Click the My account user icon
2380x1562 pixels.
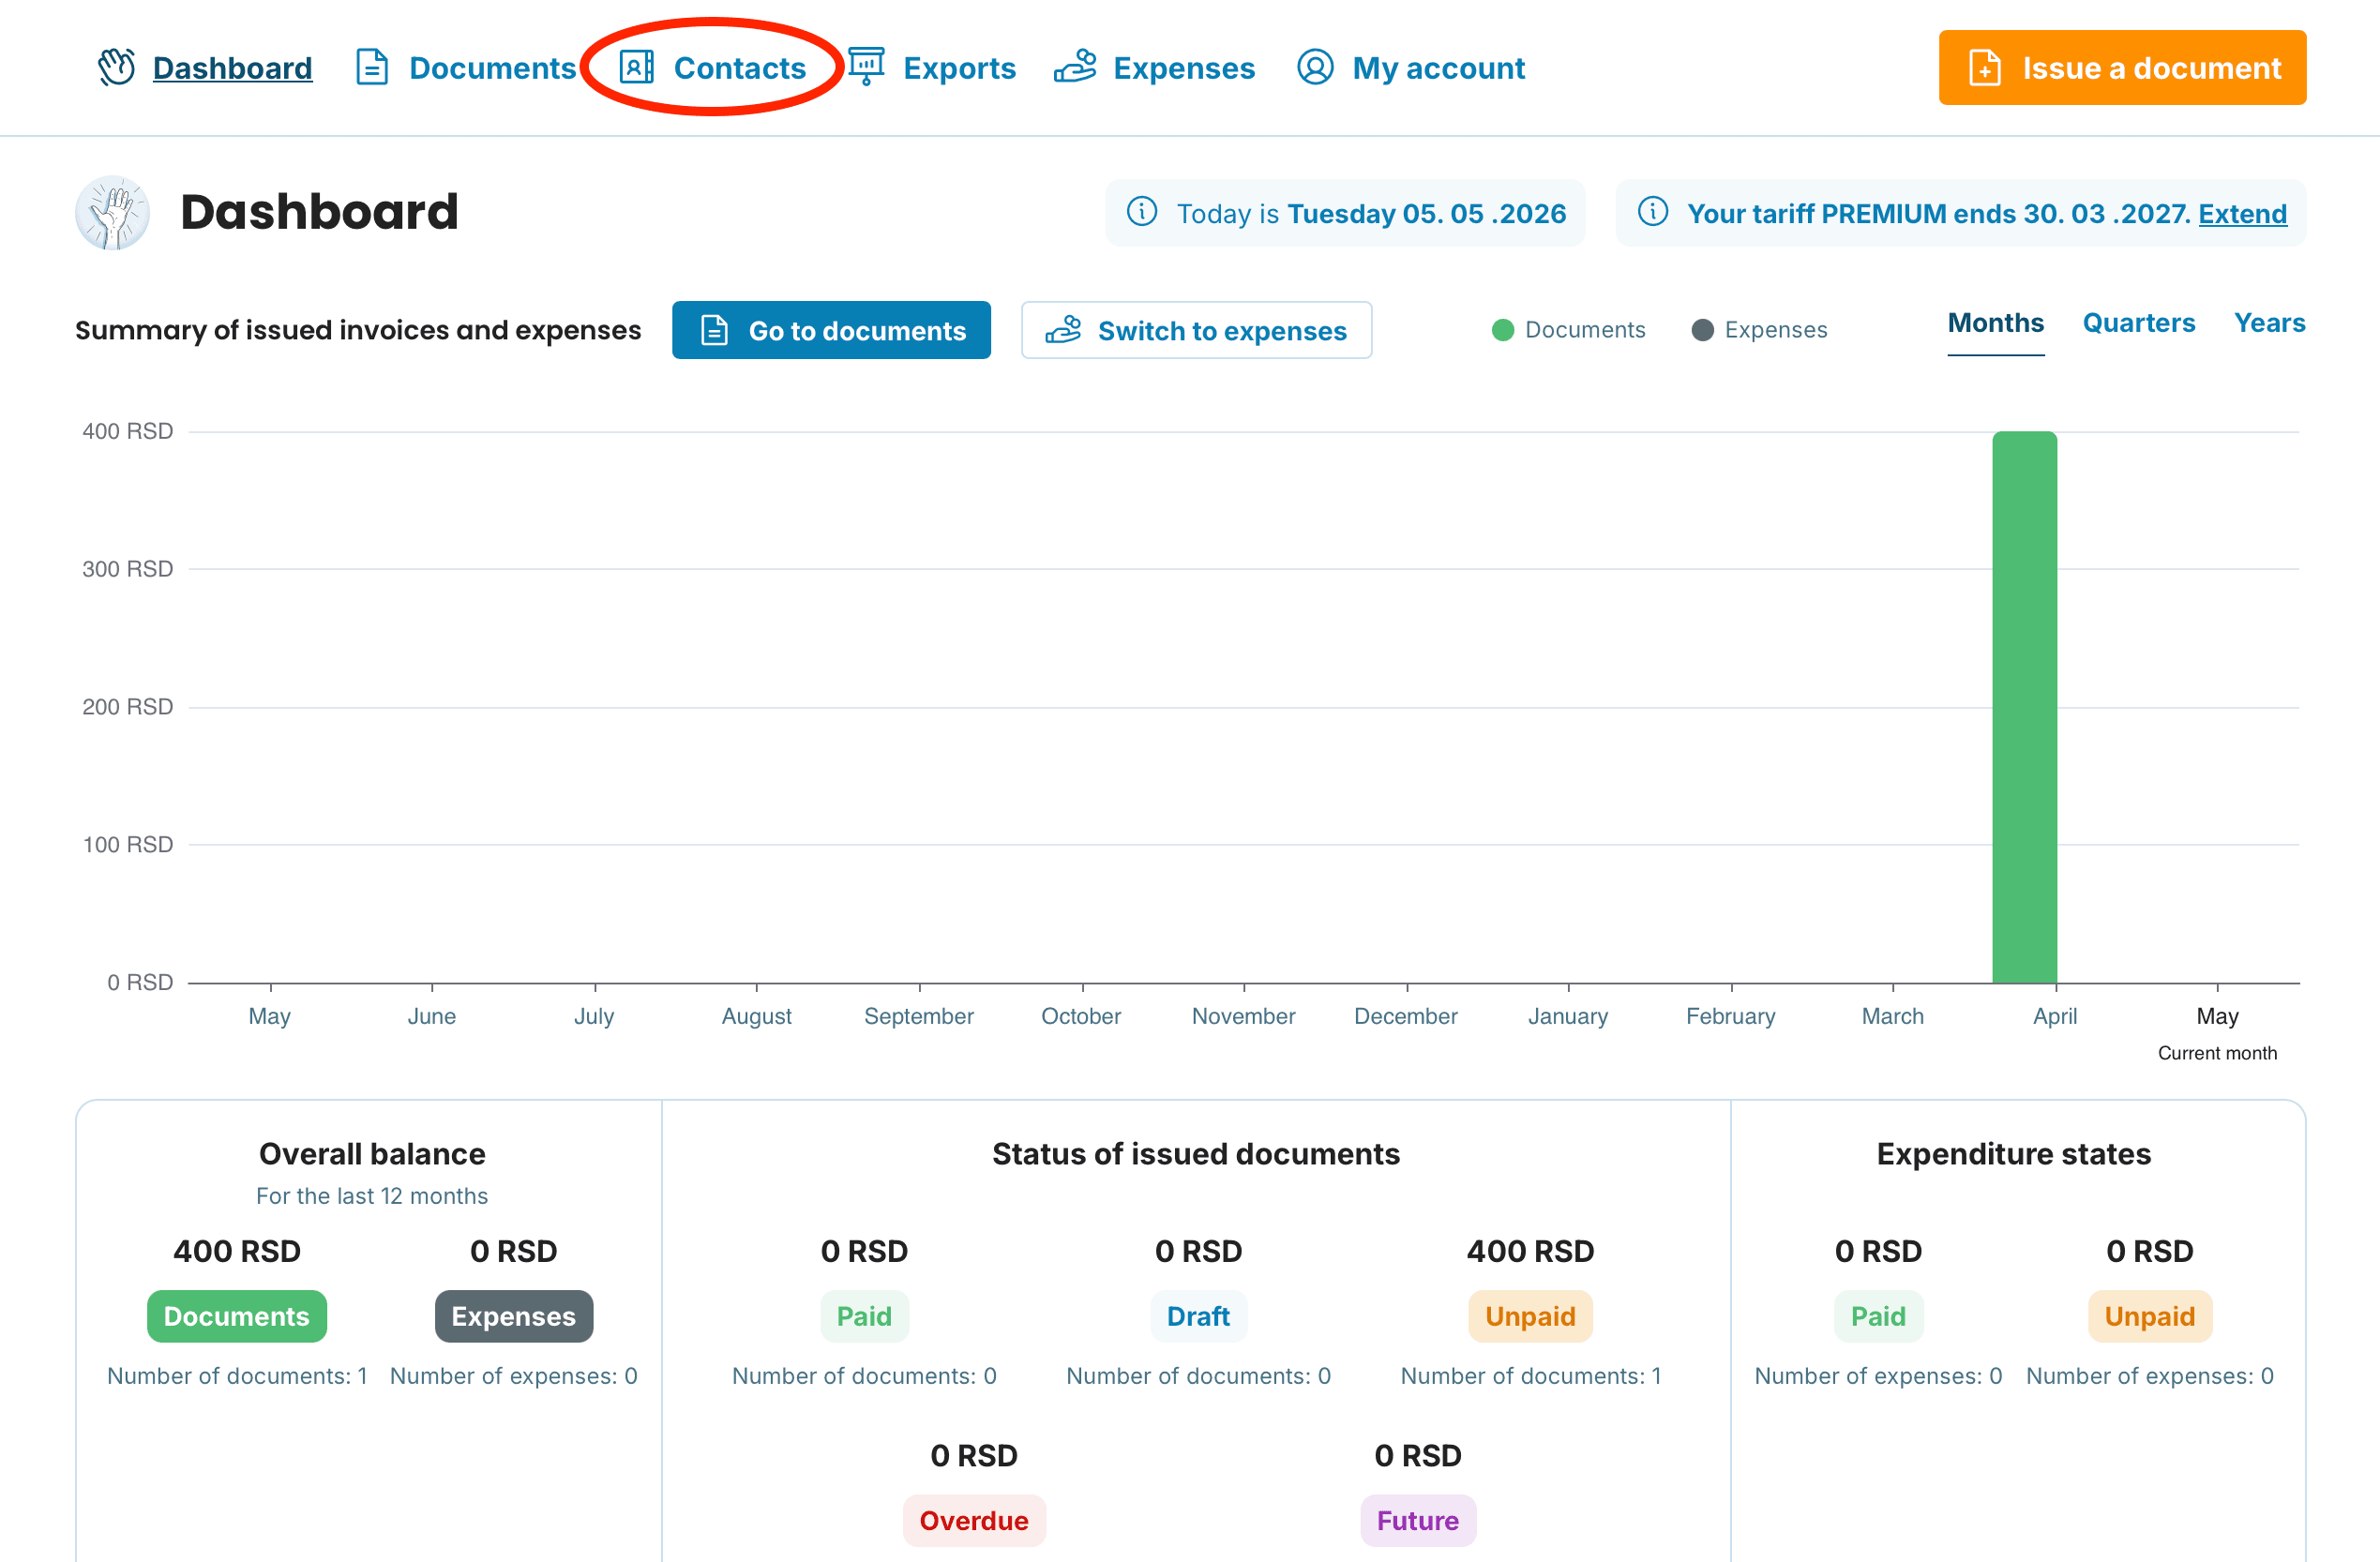click(x=1315, y=67)
